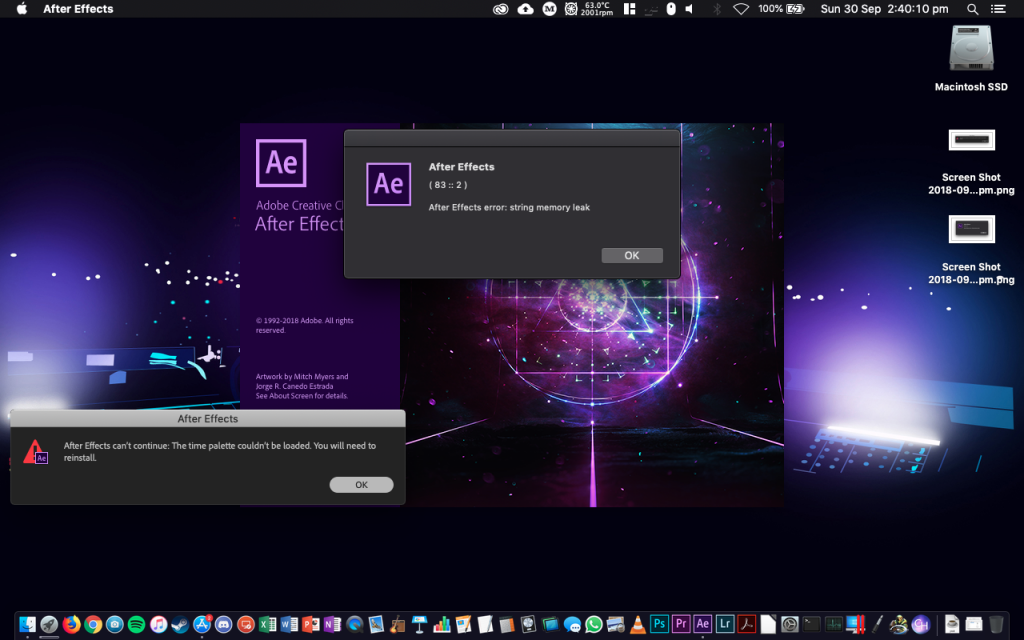The image size is (1024, 640).
Task: Click the After Effects icon in the Dock
Action: click(x=703, y=624)
